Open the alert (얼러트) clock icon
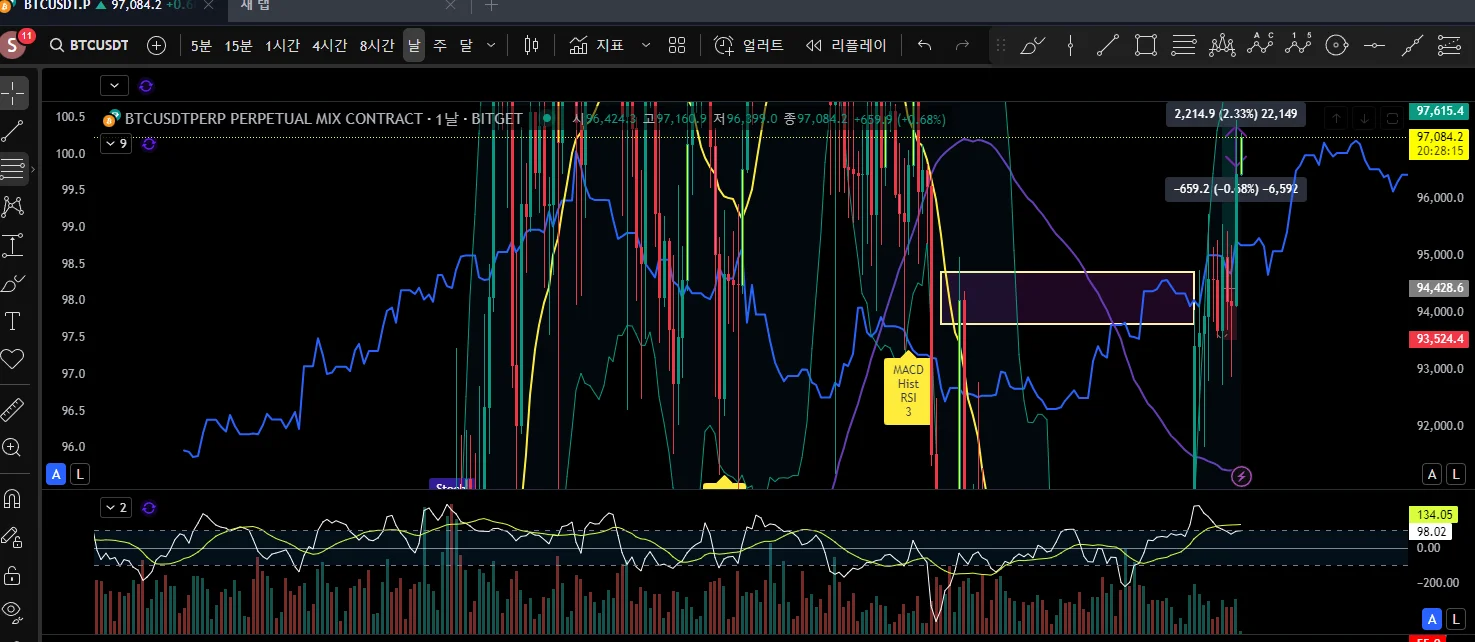Screen dimensions: 1475x642 point(723,46)
